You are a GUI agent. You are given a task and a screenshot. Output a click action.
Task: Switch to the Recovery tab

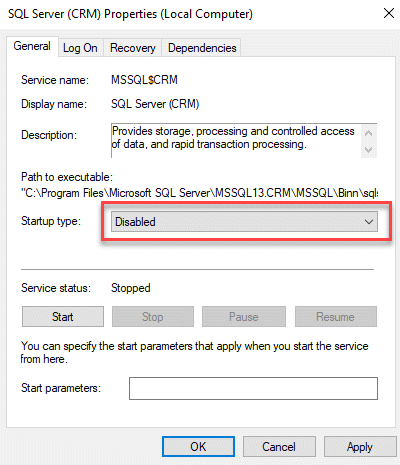[x=133, y=48]
